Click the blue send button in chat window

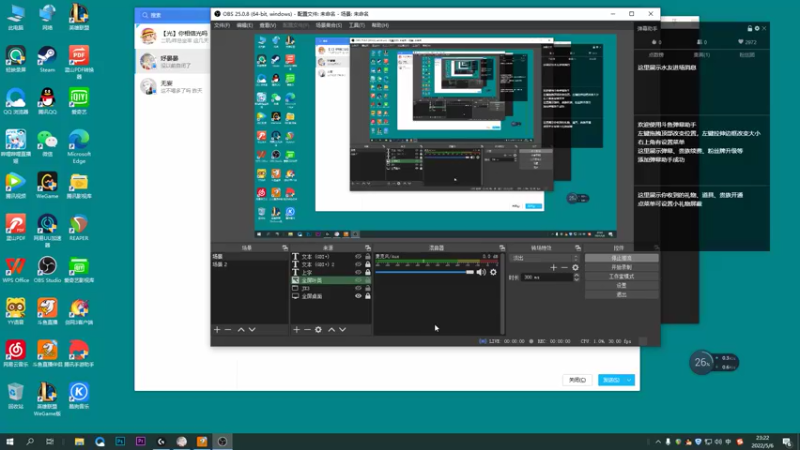[x=611, y=380]
